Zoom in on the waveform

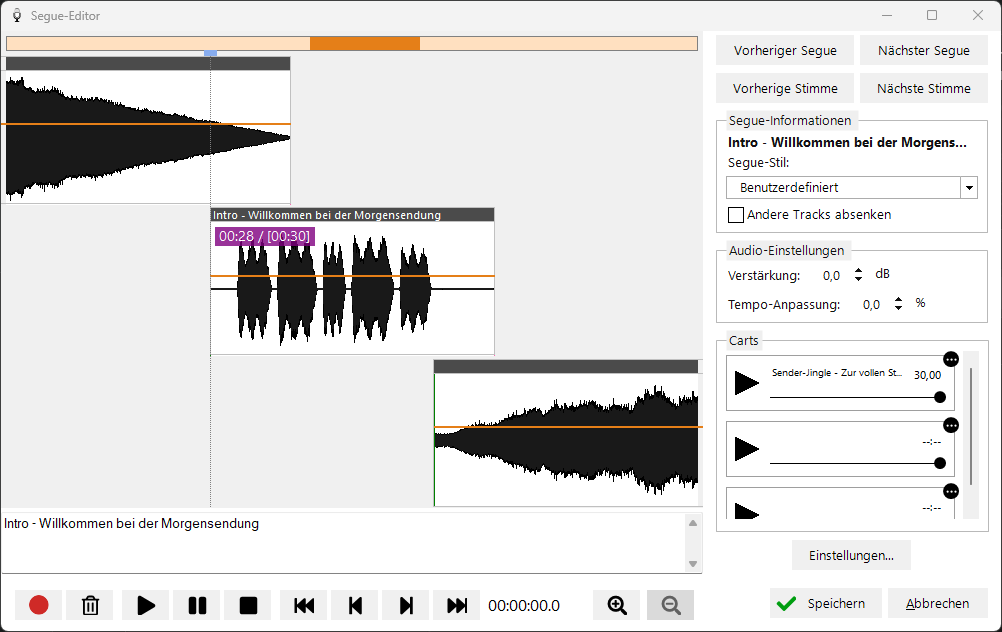tap(617, 605)
